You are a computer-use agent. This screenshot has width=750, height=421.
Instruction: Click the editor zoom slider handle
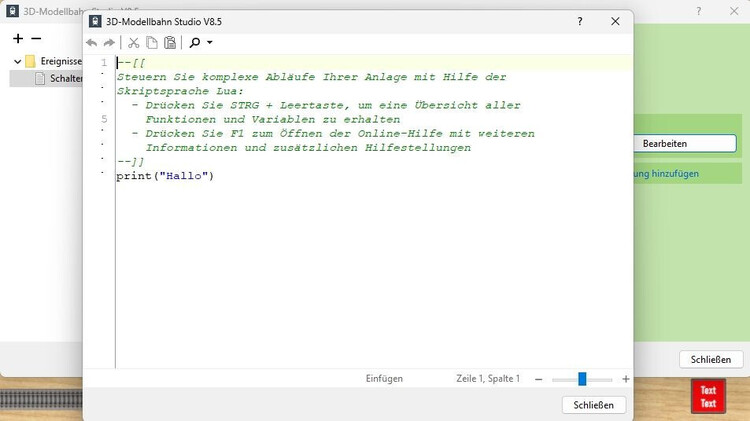tap(582, 379)
